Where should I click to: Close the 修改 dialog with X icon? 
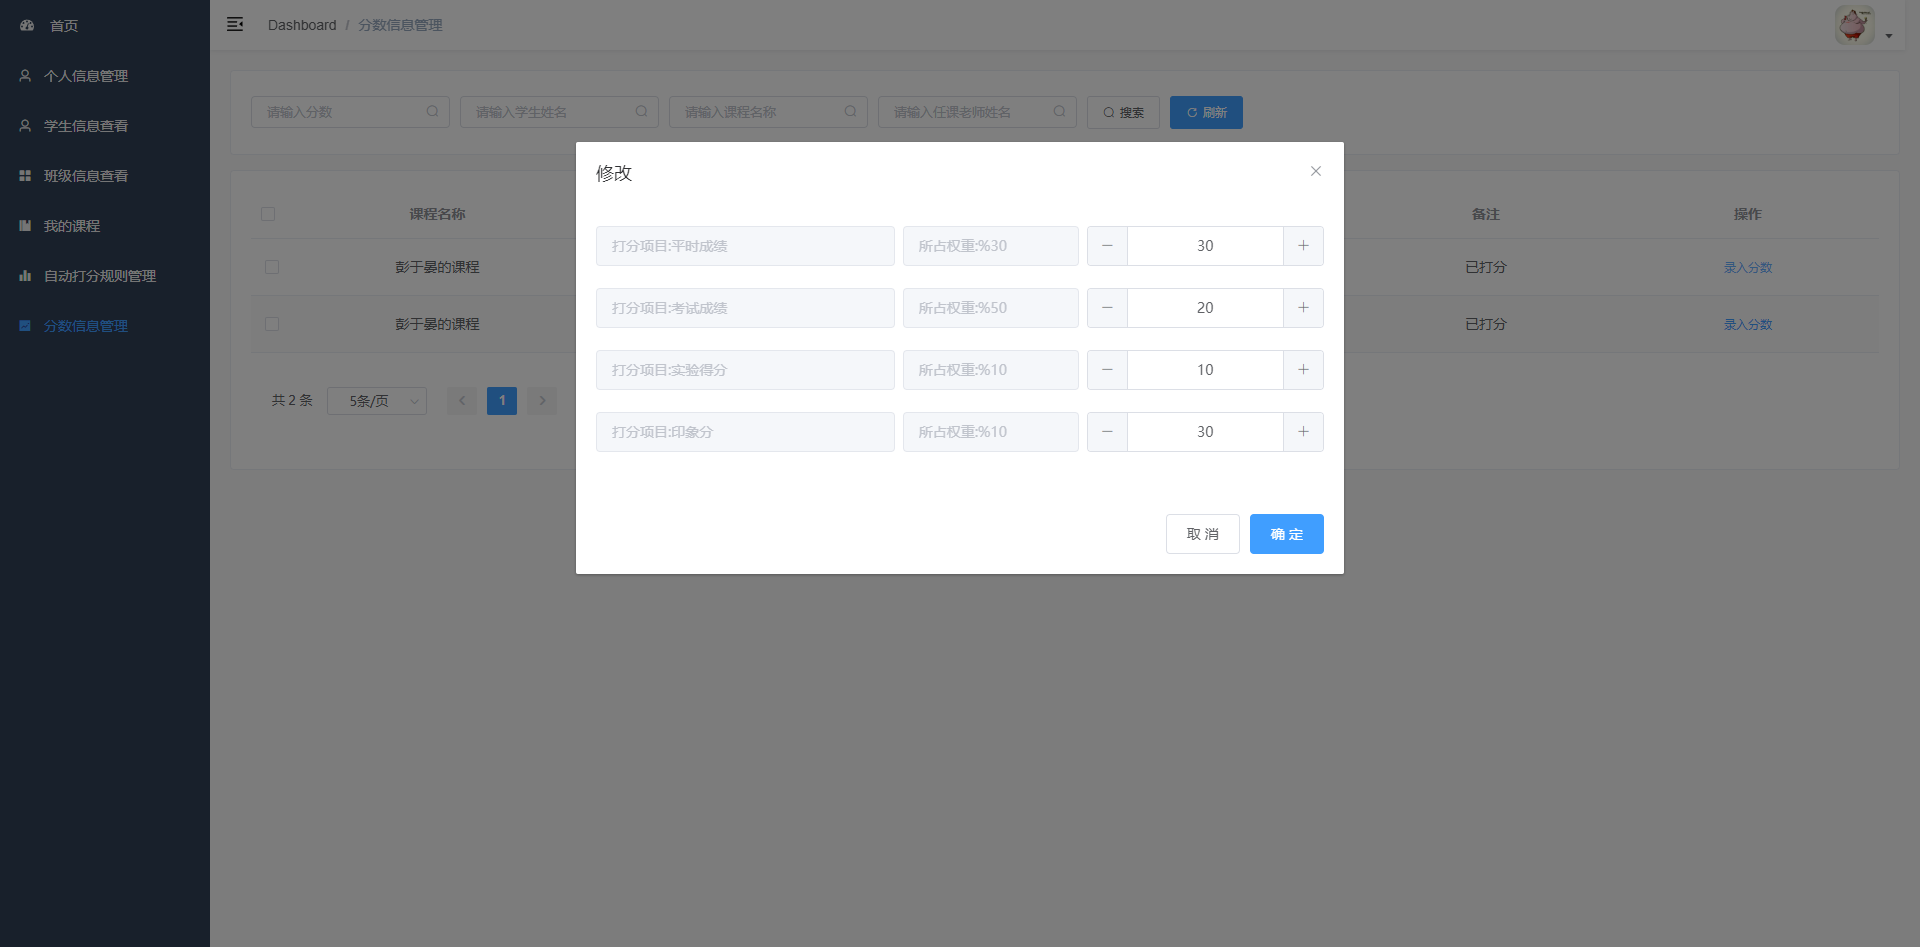[1315, 171]
